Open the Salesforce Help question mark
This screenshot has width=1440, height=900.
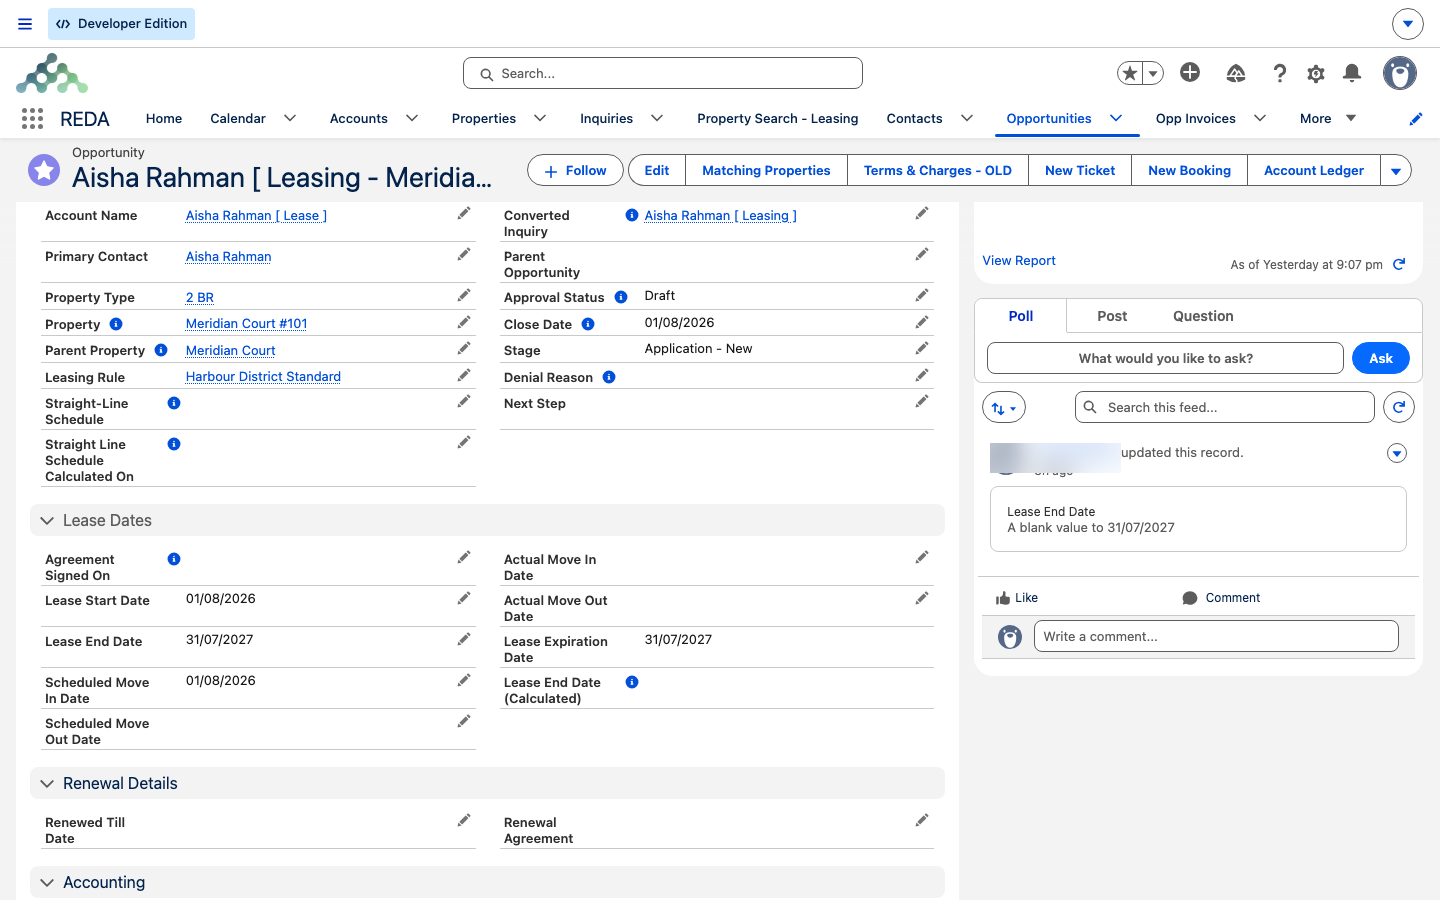click(x=1279, y=73)
